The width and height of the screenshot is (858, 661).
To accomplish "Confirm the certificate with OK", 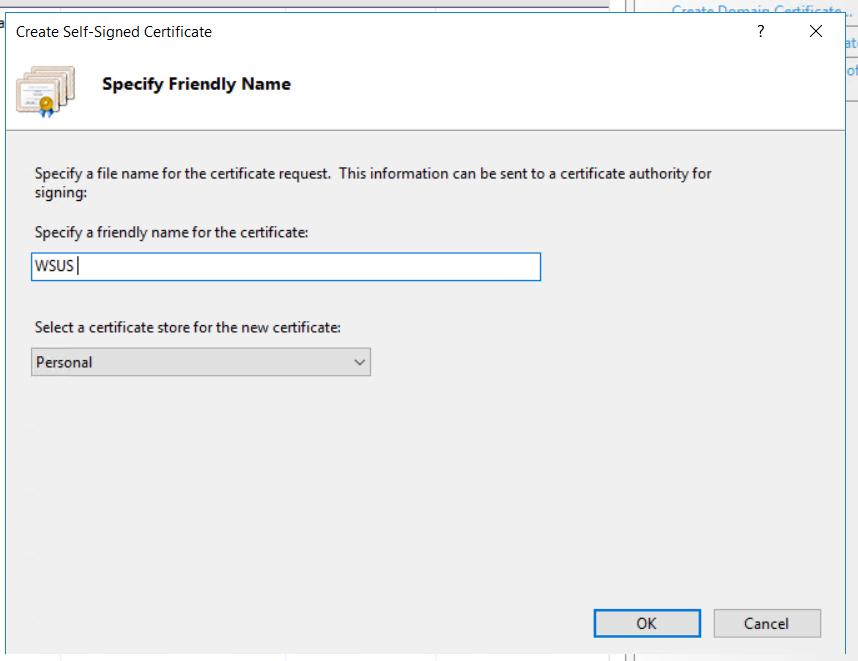I will click(646, 623).
